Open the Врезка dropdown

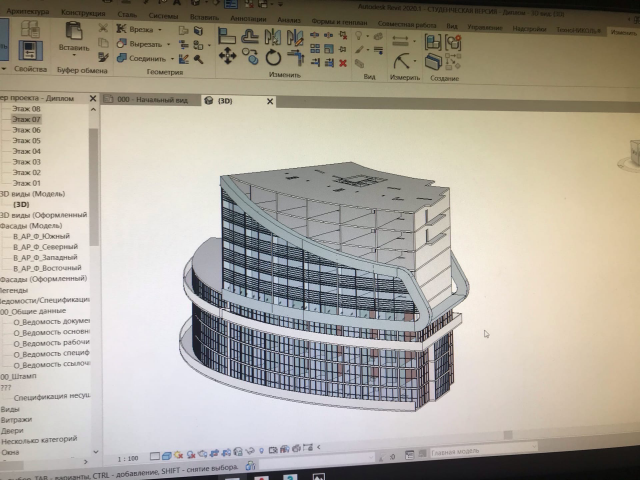[160, 30]
